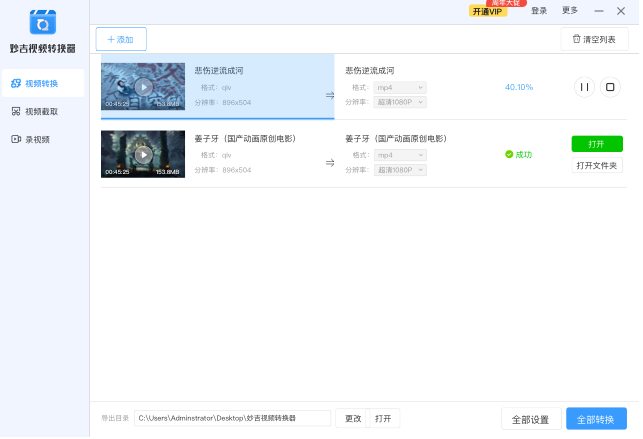Open the 录视频 sidebar section
643x439 pixels.
(31, 140)
